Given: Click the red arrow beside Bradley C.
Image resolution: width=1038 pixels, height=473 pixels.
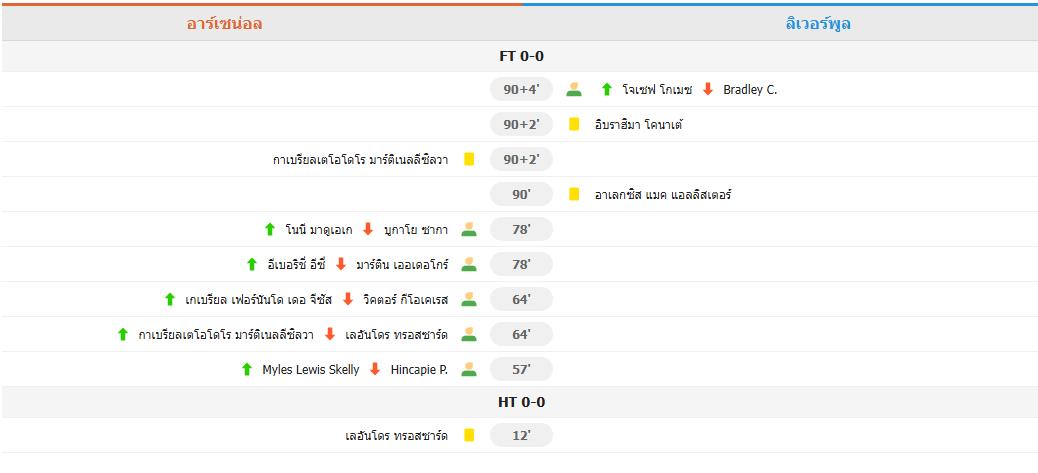Looking at the screenshot, I should 708,89.
